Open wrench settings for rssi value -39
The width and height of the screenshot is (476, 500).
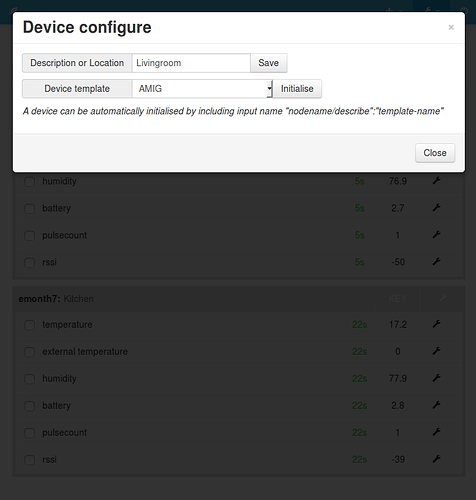(436, 459)
